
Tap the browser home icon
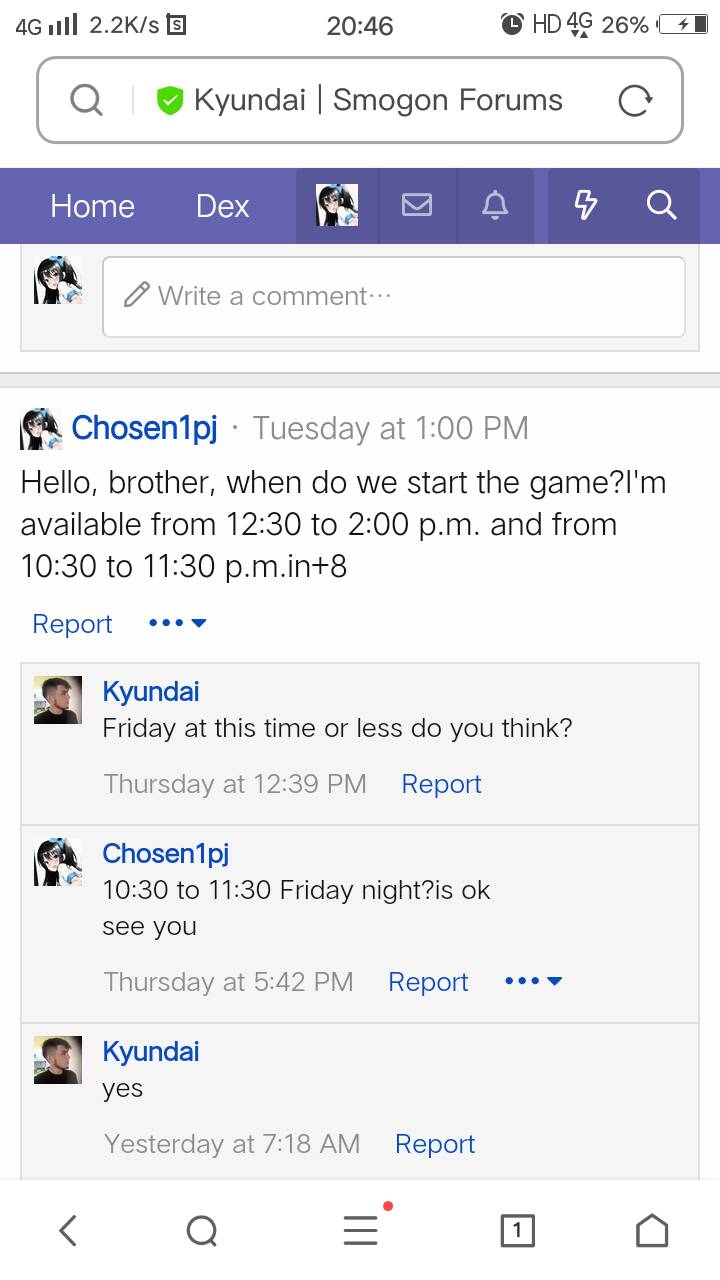[652, 1230]
